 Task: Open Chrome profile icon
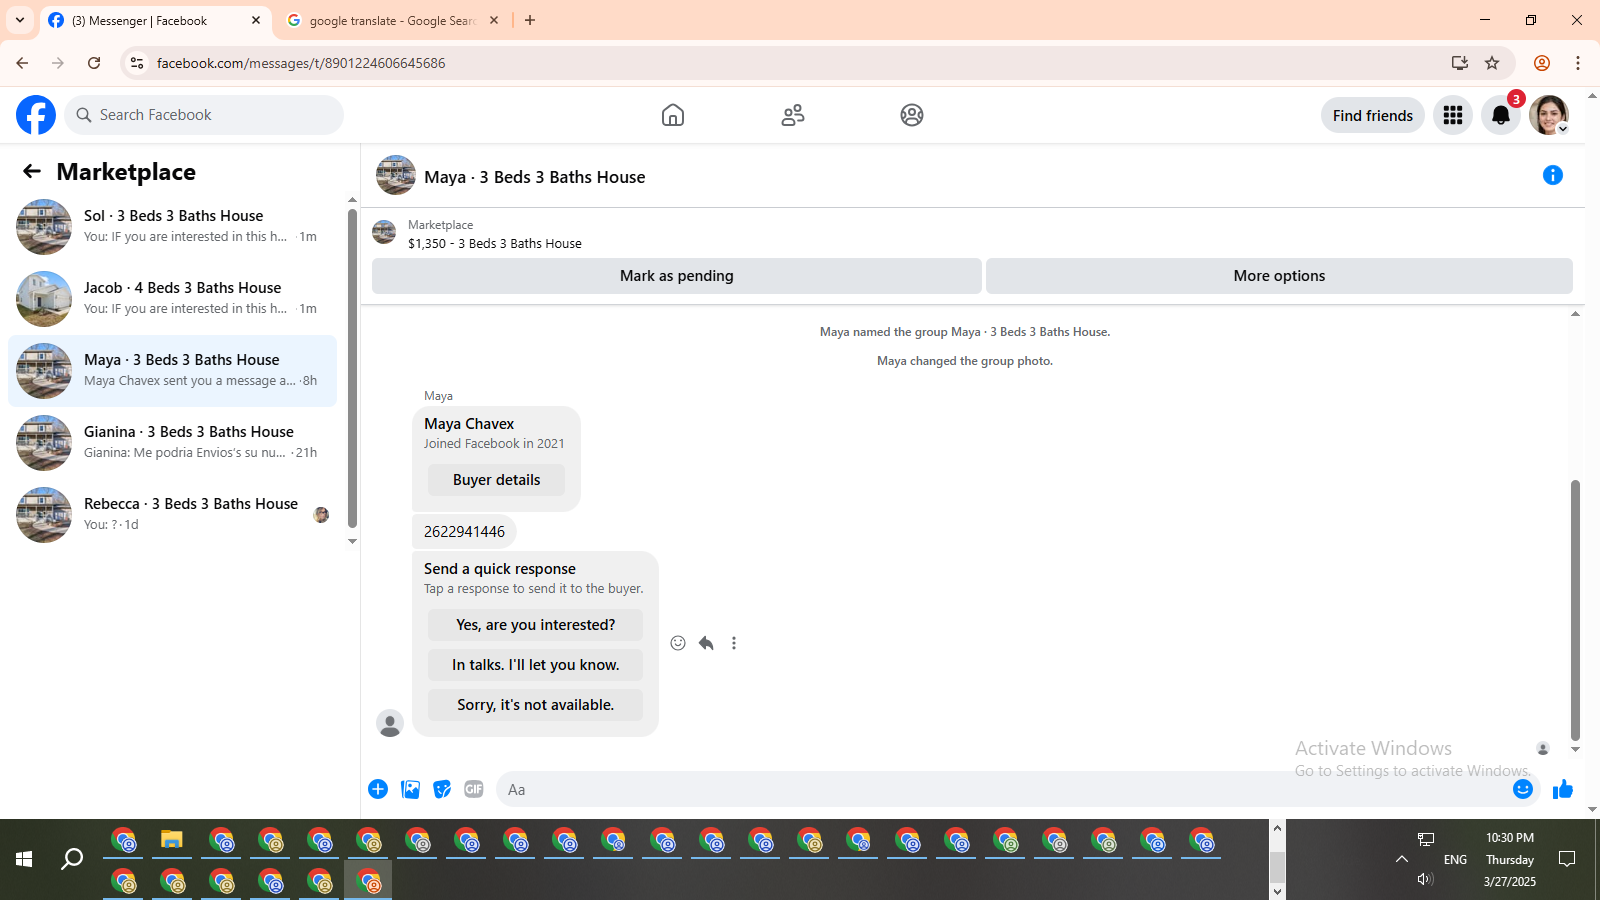[1542, 63]
